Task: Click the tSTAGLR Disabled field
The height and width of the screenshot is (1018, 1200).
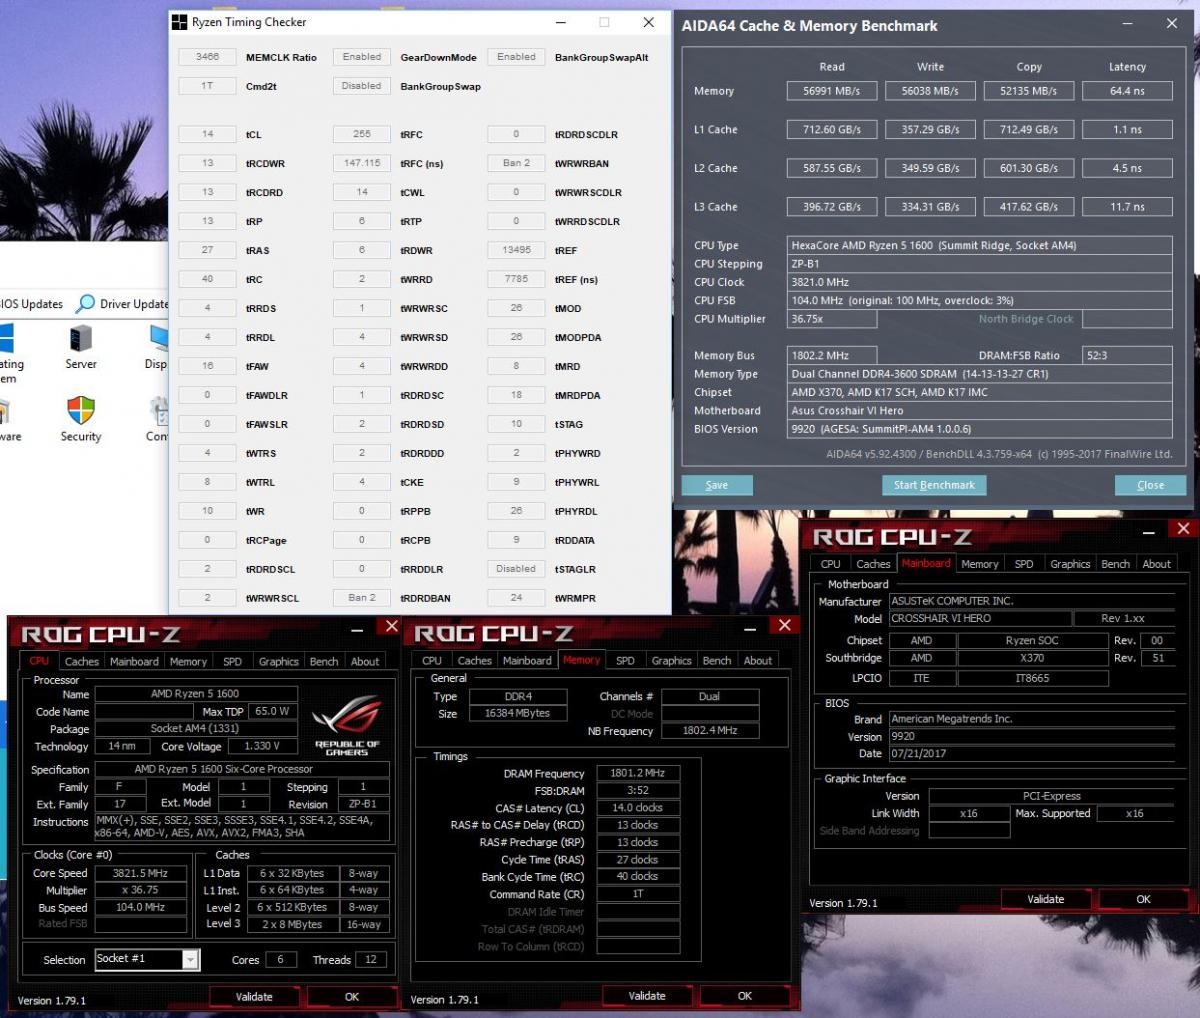Action: [516, 569]
